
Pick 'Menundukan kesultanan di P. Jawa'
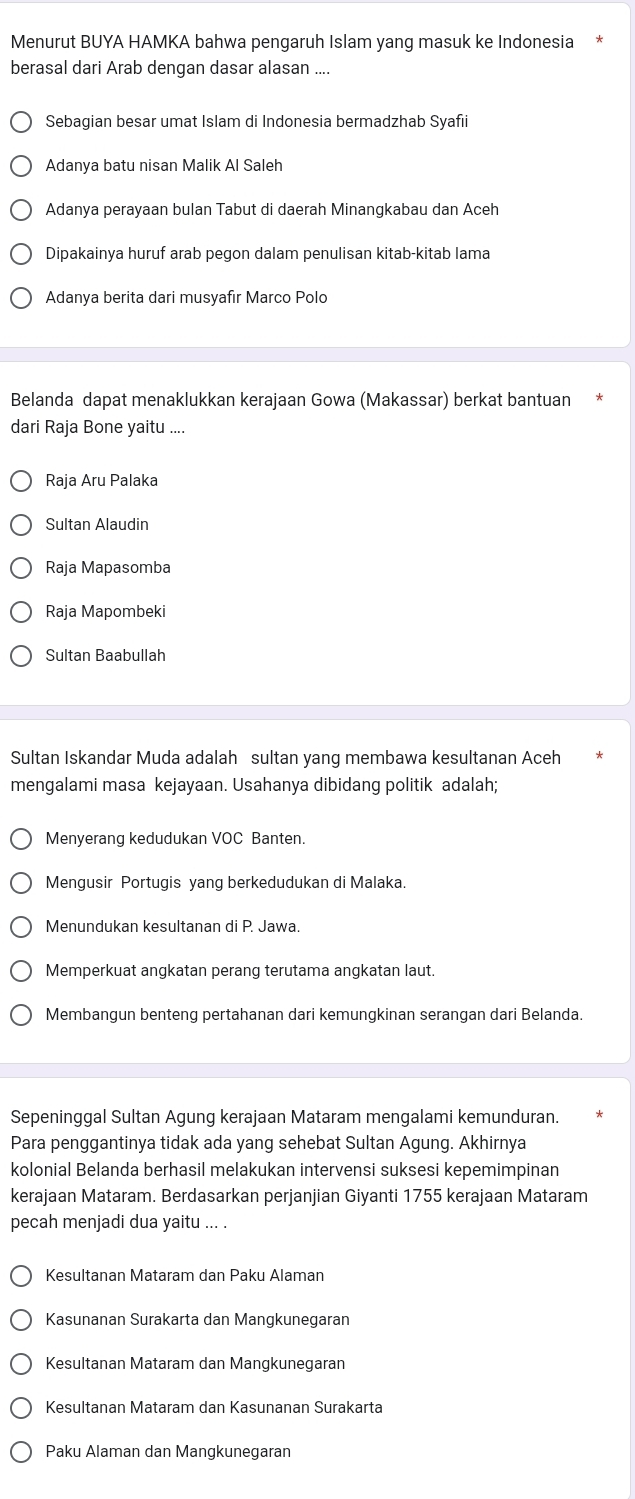pos(21,927)
